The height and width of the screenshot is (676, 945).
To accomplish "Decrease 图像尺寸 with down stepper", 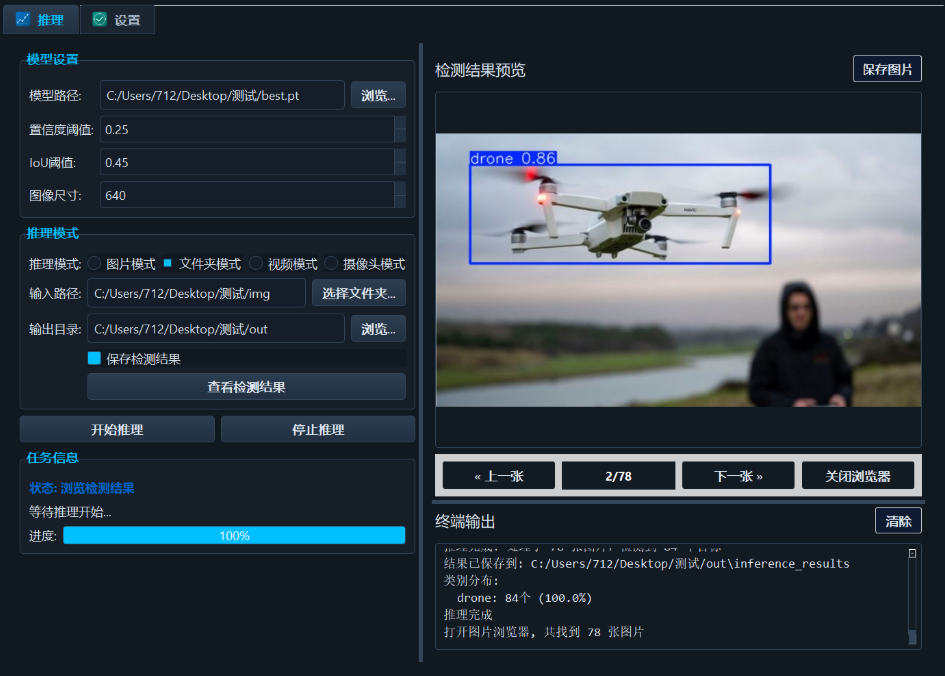I will pos(400,202).
